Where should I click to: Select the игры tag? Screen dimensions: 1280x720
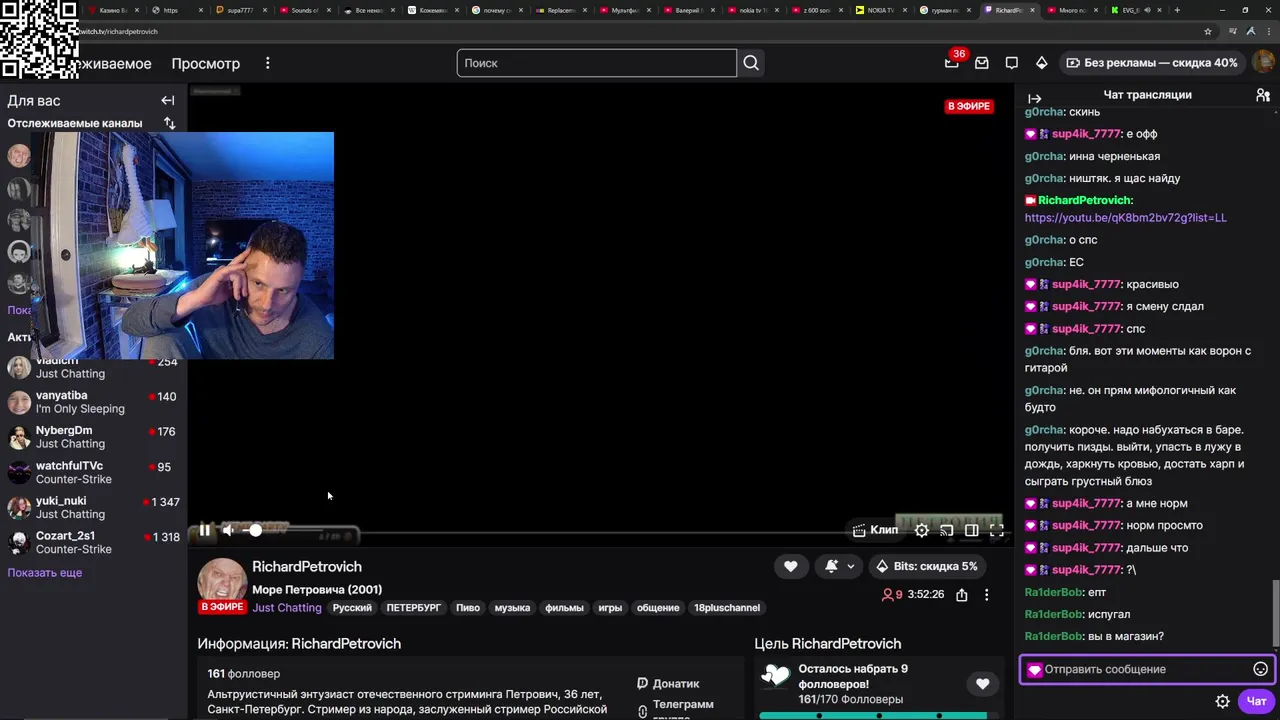610,608
